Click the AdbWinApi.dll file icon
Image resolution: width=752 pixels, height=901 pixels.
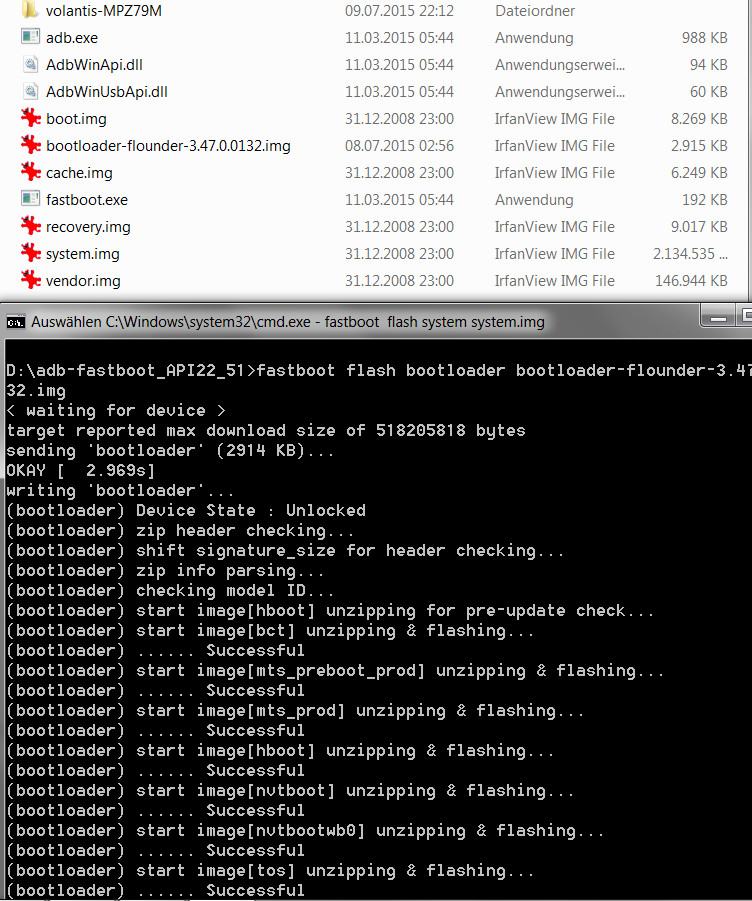[x=30, y=65]
